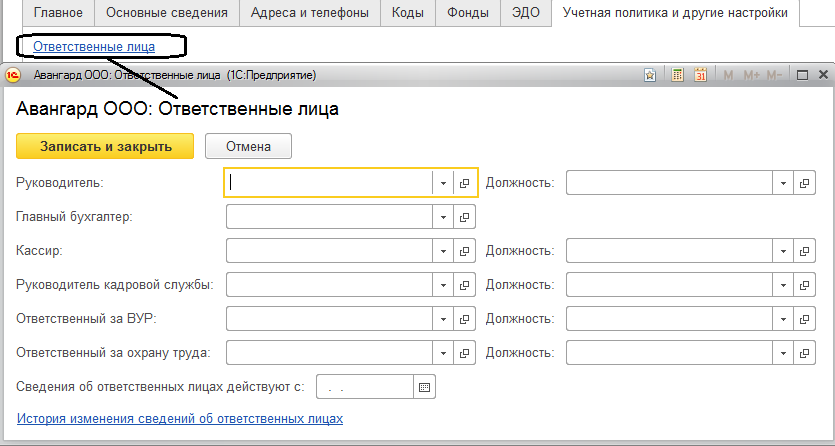Open the История изменения сведений link
The height and width of the screenshot is (446, 835).
click(x=180, y=419)
